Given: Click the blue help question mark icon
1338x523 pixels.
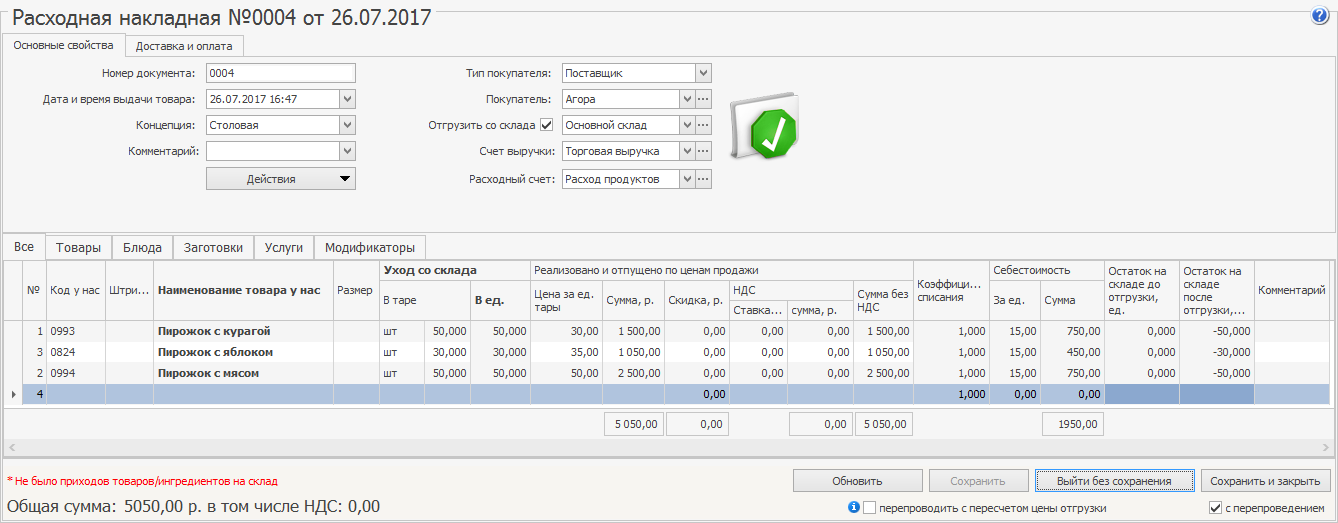Looking at the screenshot, I should pyautogui.click(x=1320, y=16).
